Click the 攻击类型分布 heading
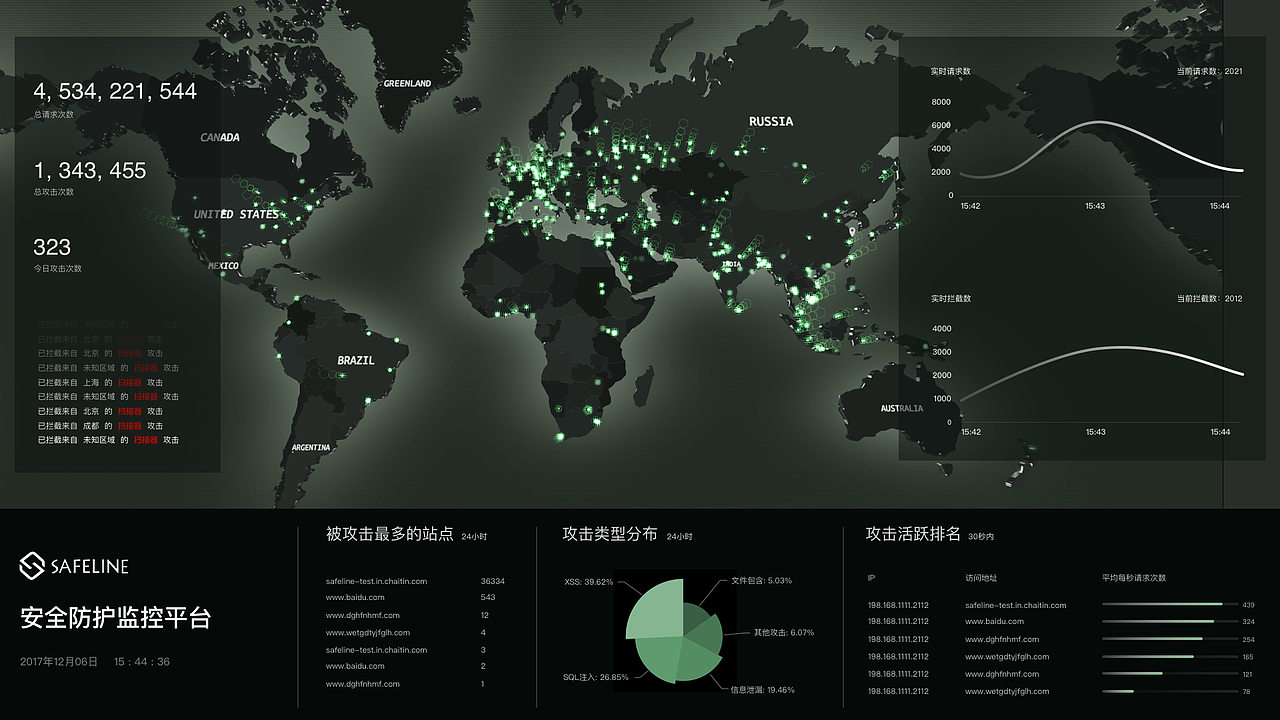This screenshot has width=1280, height=720. click(x=610, y=534)
